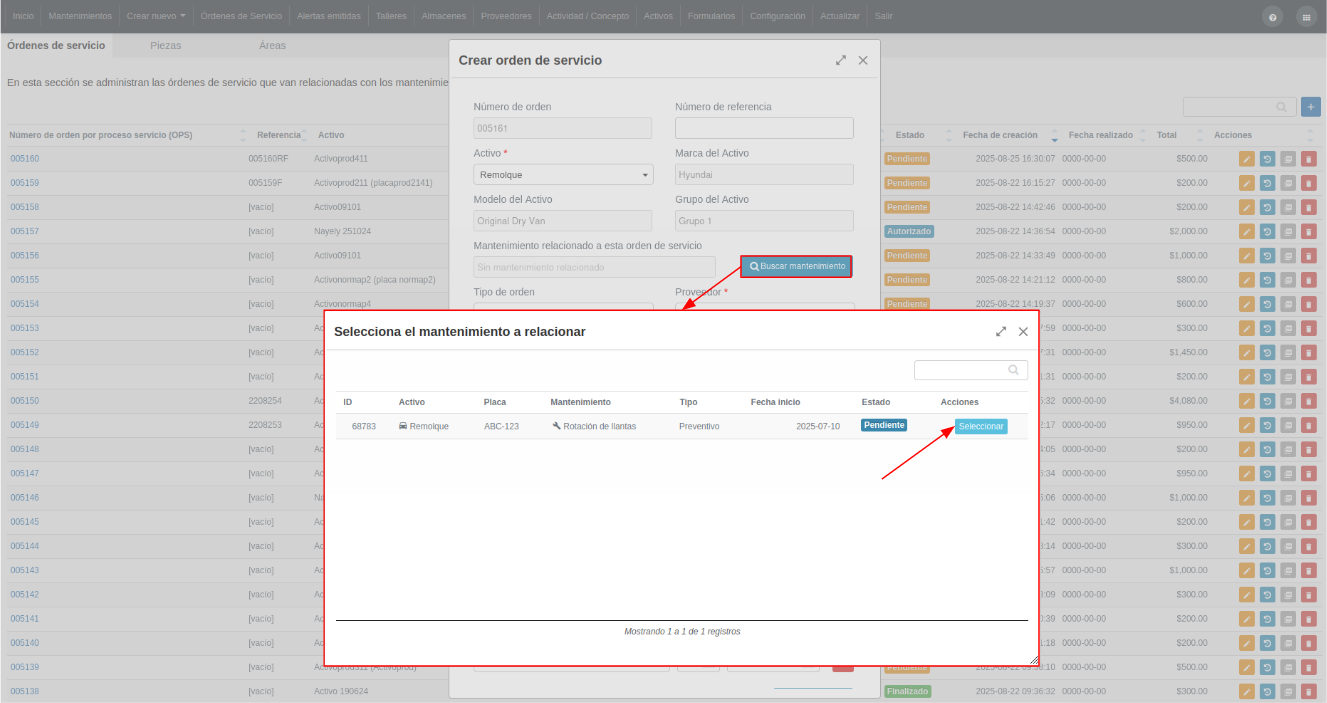This screenshot has height=703, width=1327.
Task: Click the 'Número de referencia' input field
Action: 764,128
